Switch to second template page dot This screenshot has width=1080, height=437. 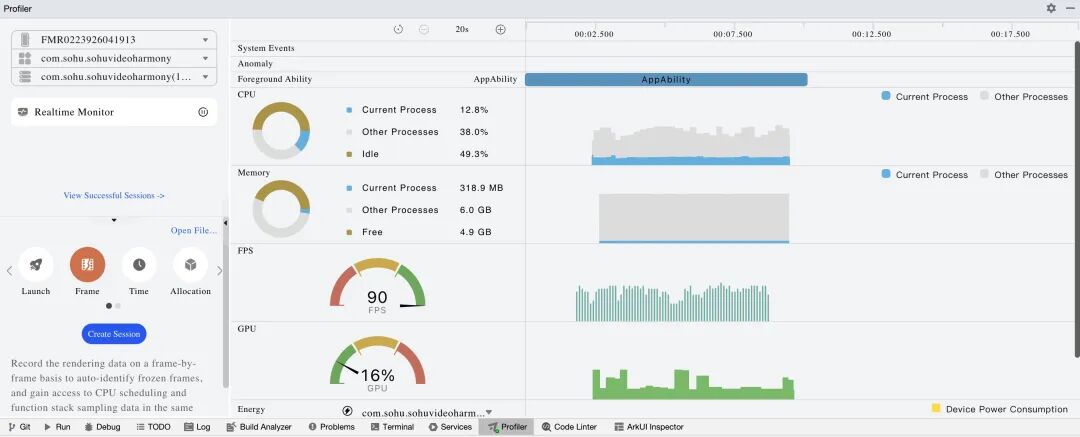pyautogui.click(x=118, y=305)
